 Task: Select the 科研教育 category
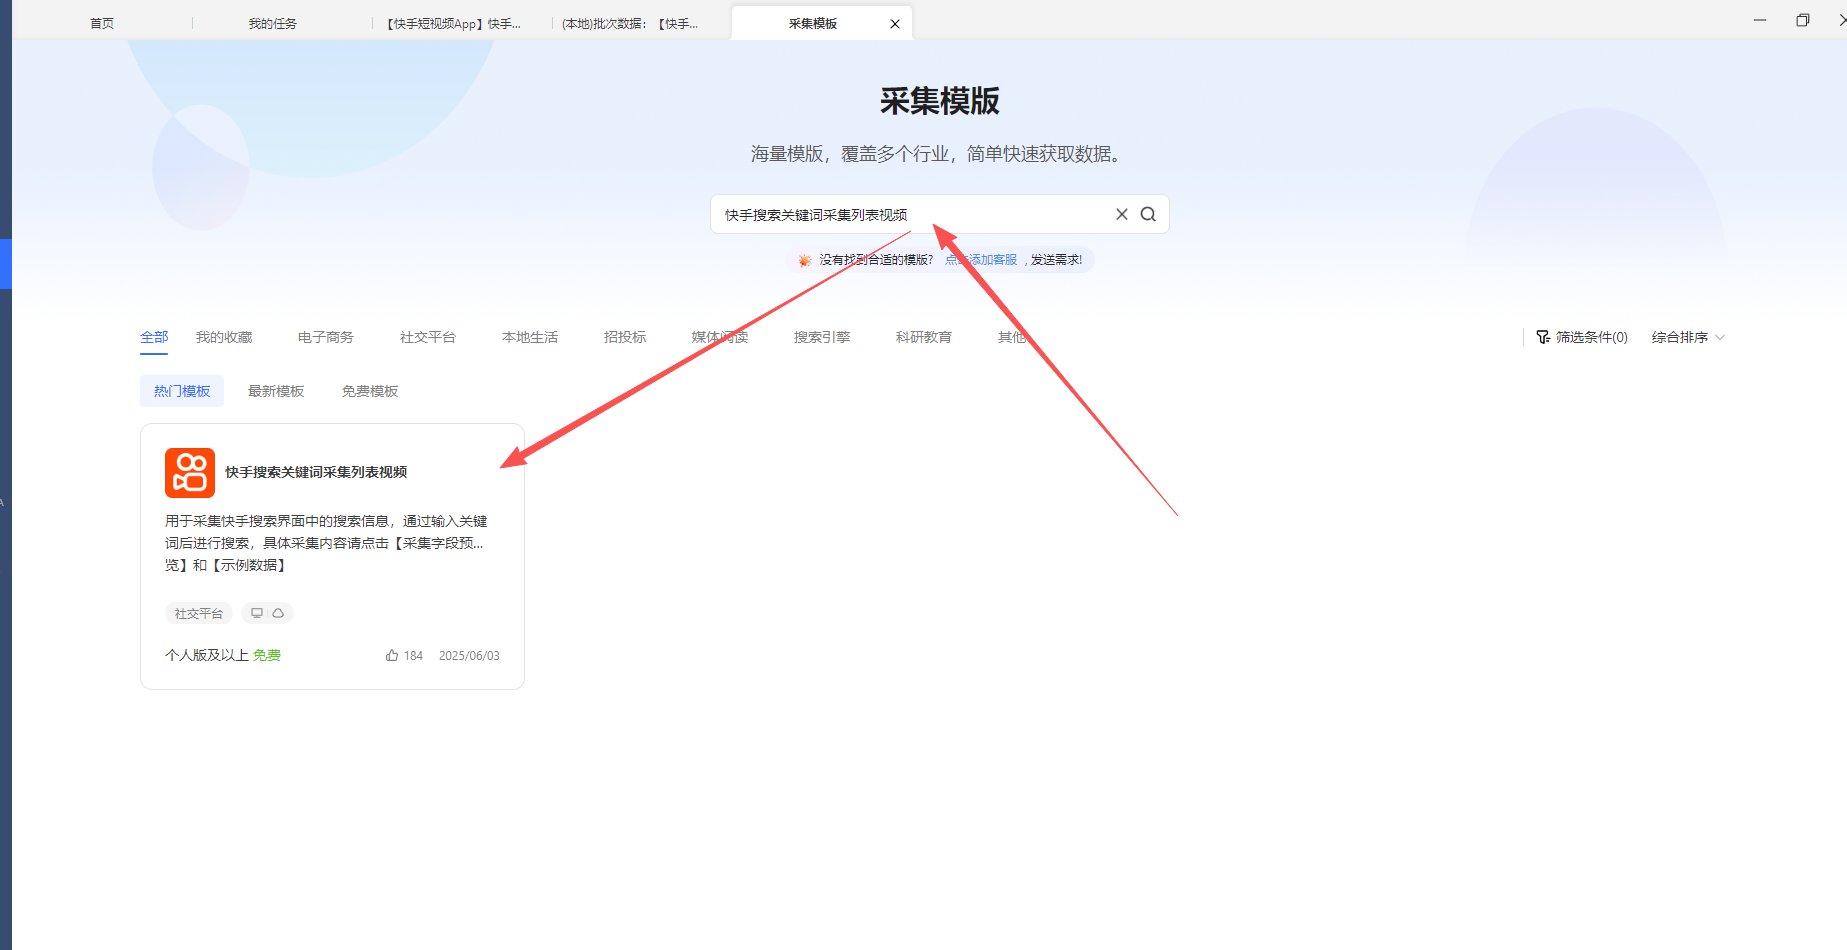(x=924, y=337)
